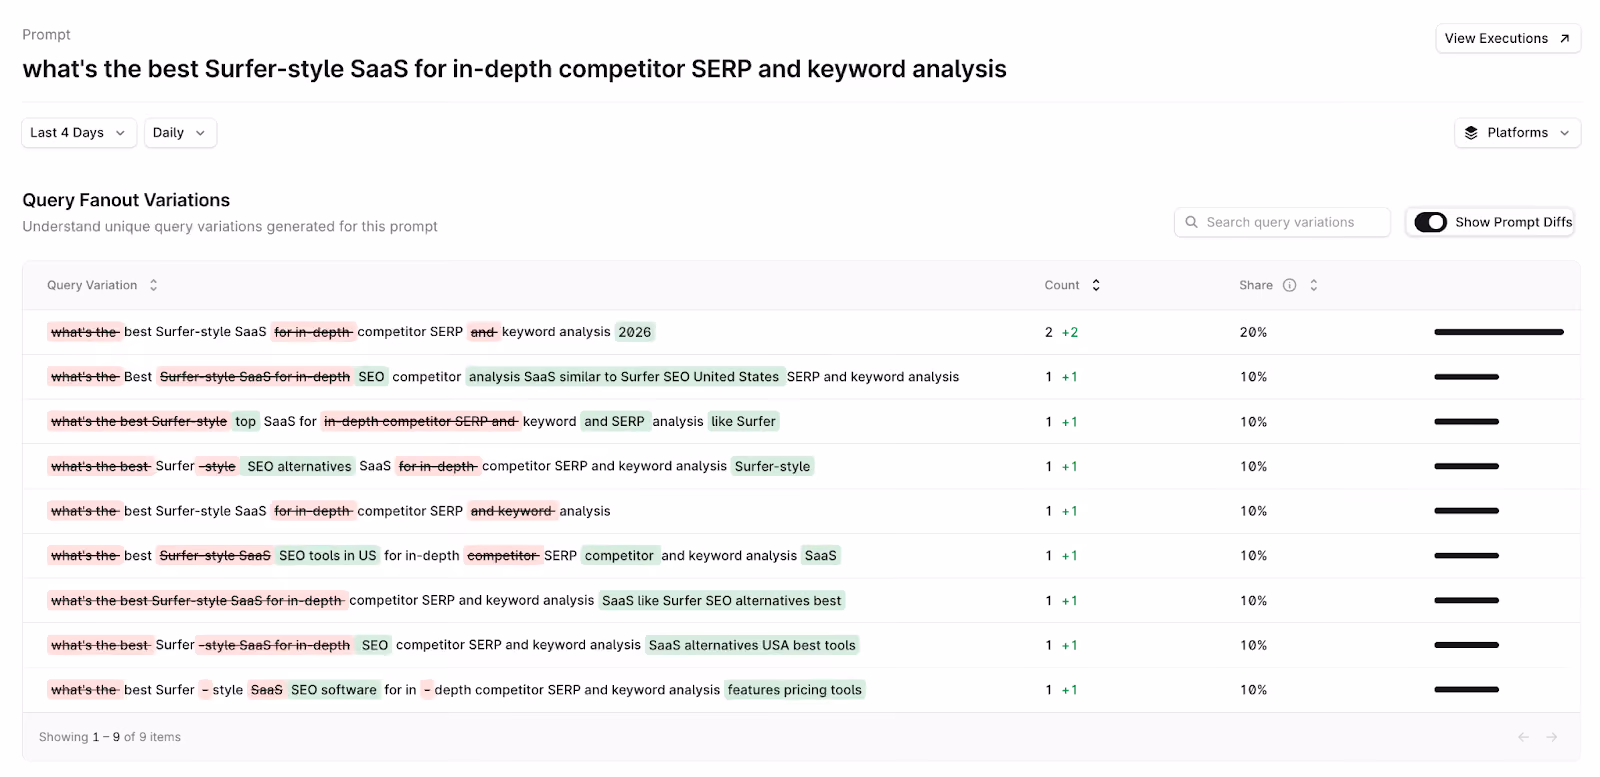Click the Platforms layers icon
The width and height of the screenshot is (1600, 777).
(x=1471, y=133)
